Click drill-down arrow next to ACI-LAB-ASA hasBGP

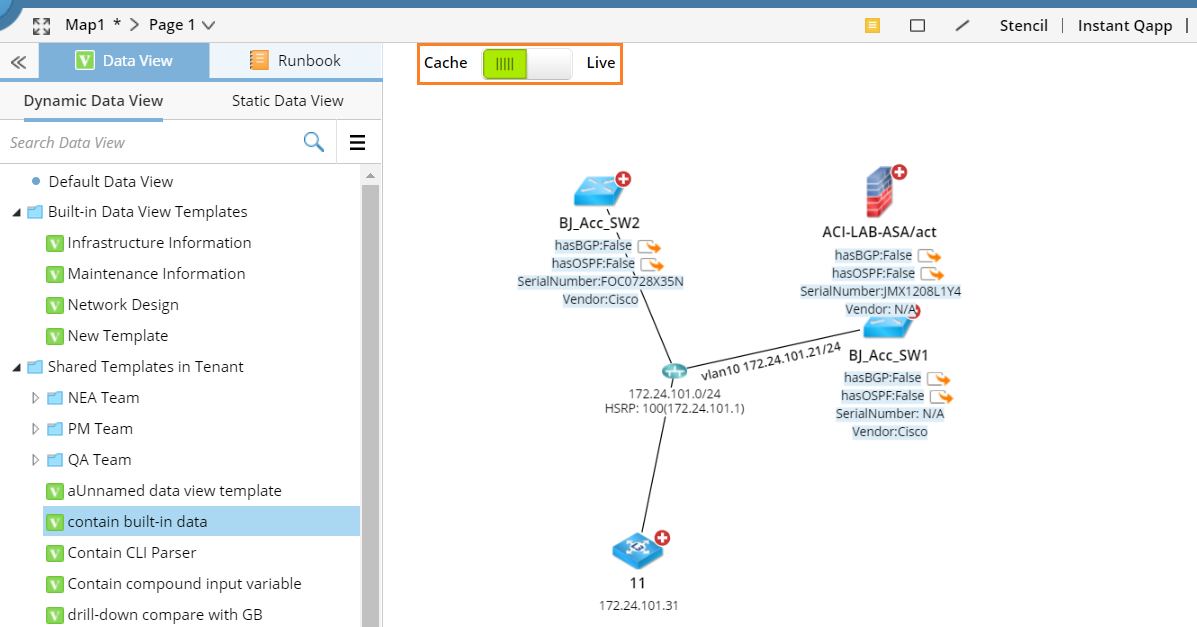pos(929,256)
